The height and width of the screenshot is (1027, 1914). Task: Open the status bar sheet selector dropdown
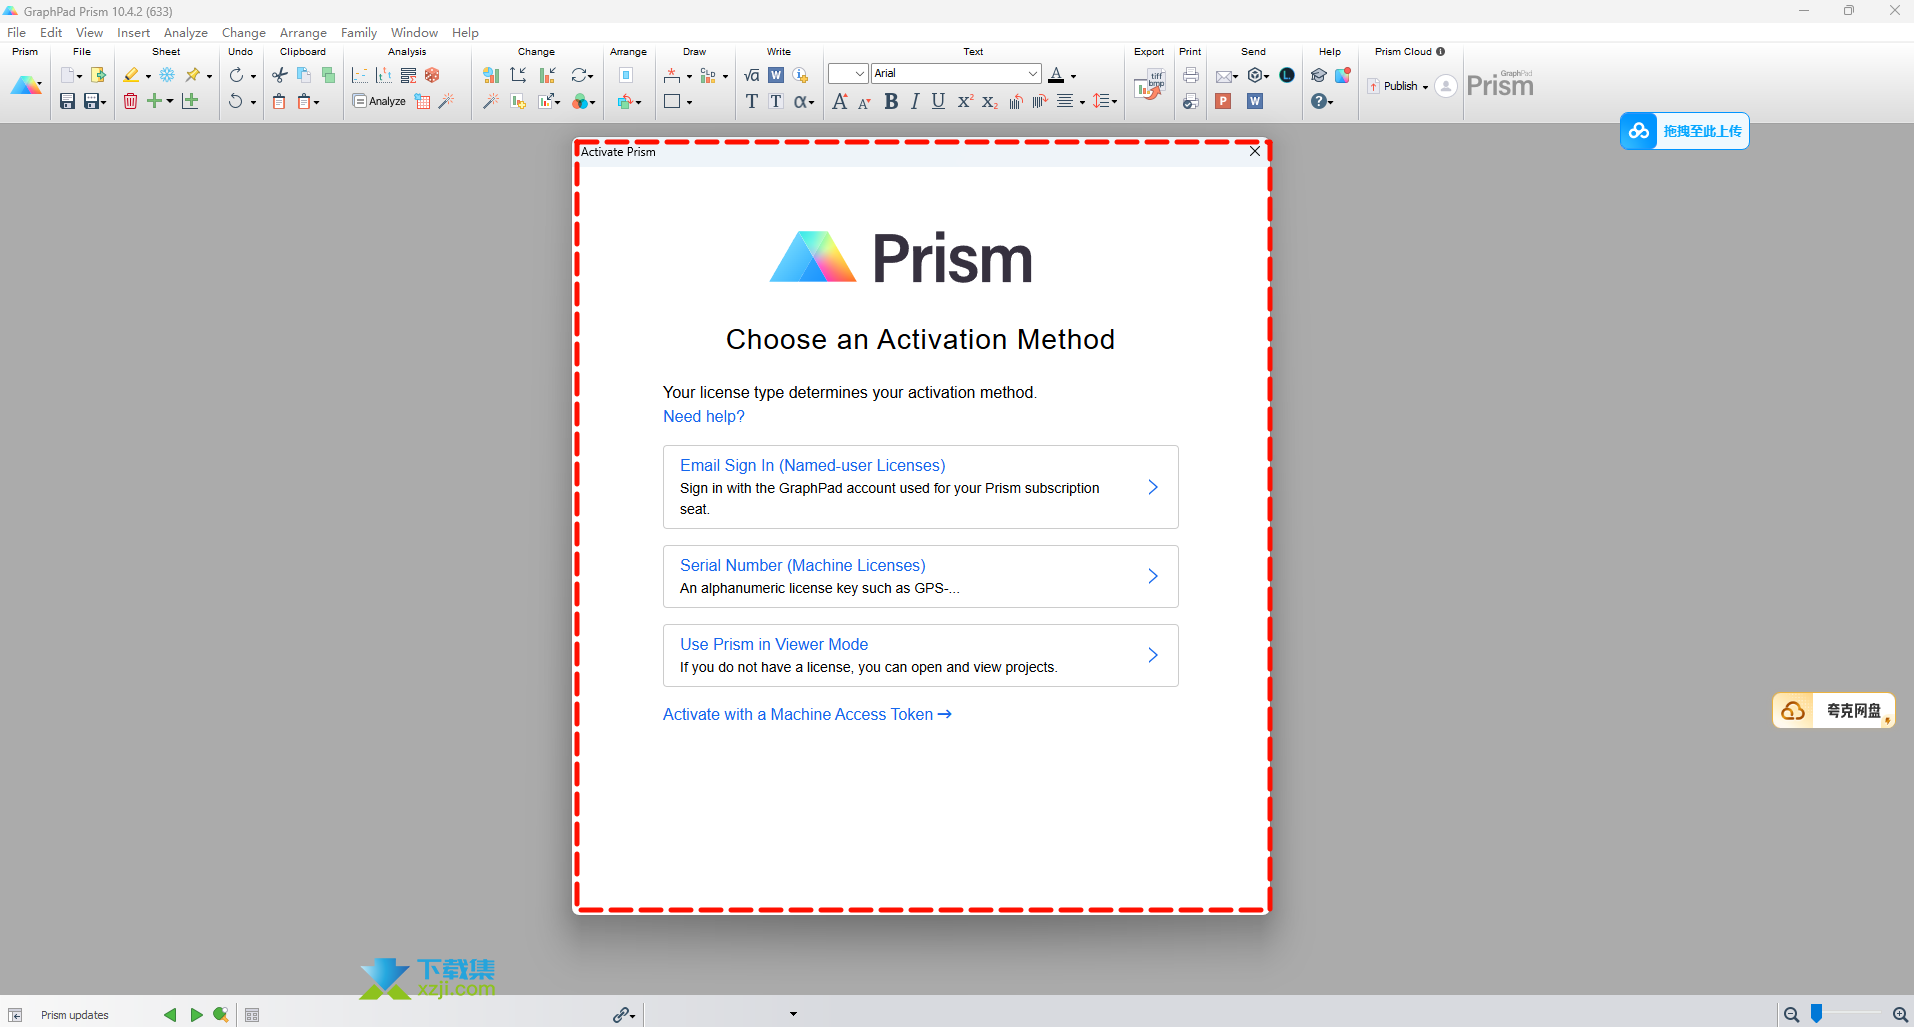click(x=793, y=1014)
